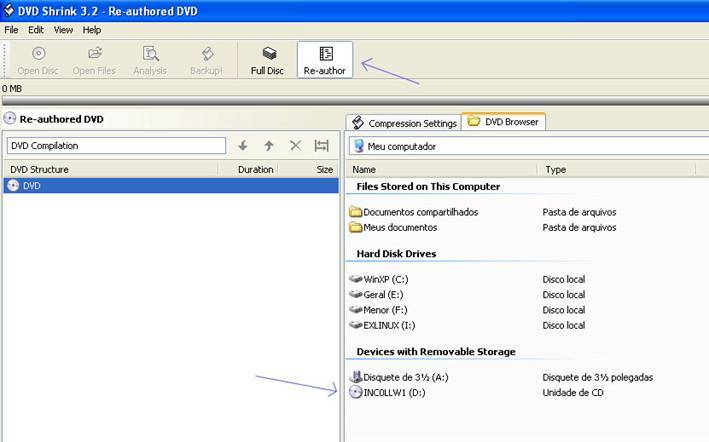
Task: Click the Backup! toolbar icon
Action: pyautogui.click(x=208, y=54)
